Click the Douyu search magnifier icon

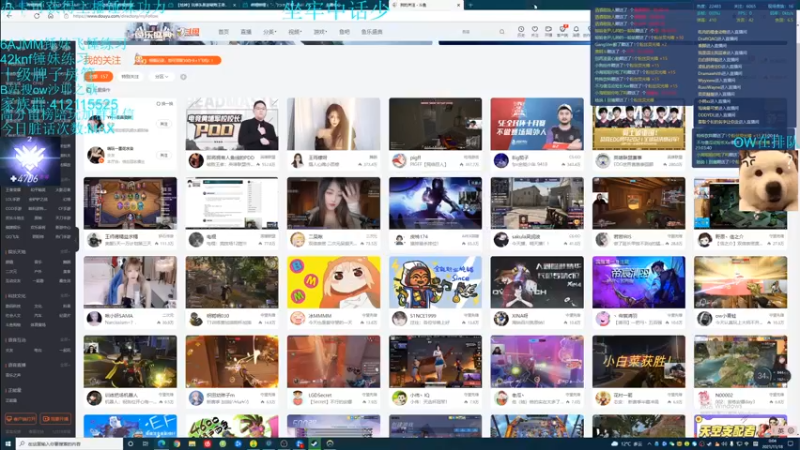(x=502, y=32)
